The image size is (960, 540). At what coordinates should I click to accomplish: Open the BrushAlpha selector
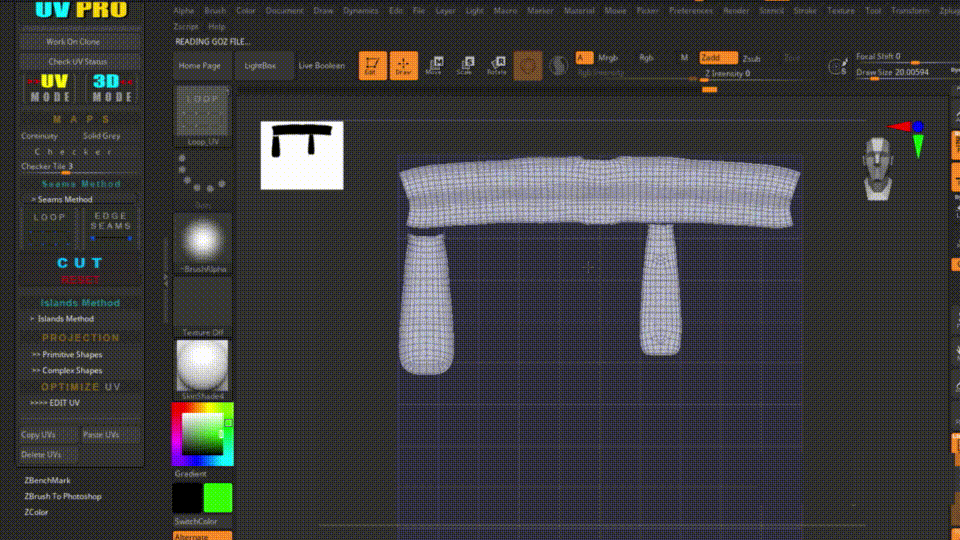tap(202, 243)
